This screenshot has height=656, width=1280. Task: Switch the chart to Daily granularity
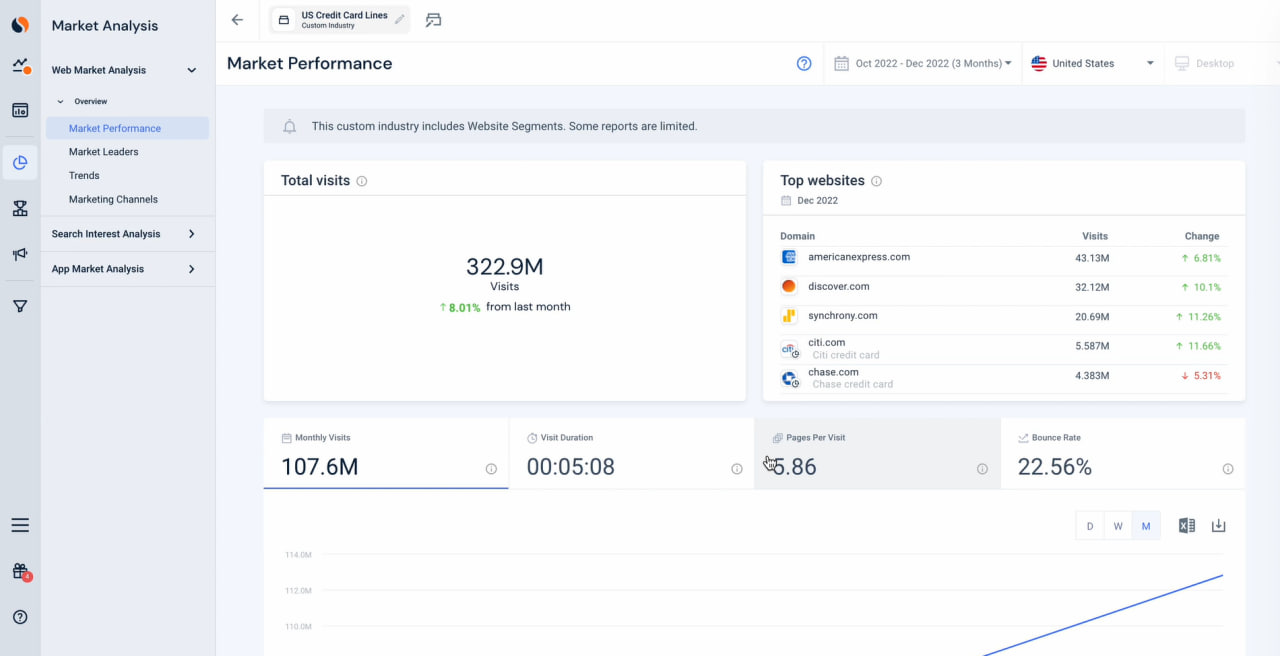point(1089,524)
